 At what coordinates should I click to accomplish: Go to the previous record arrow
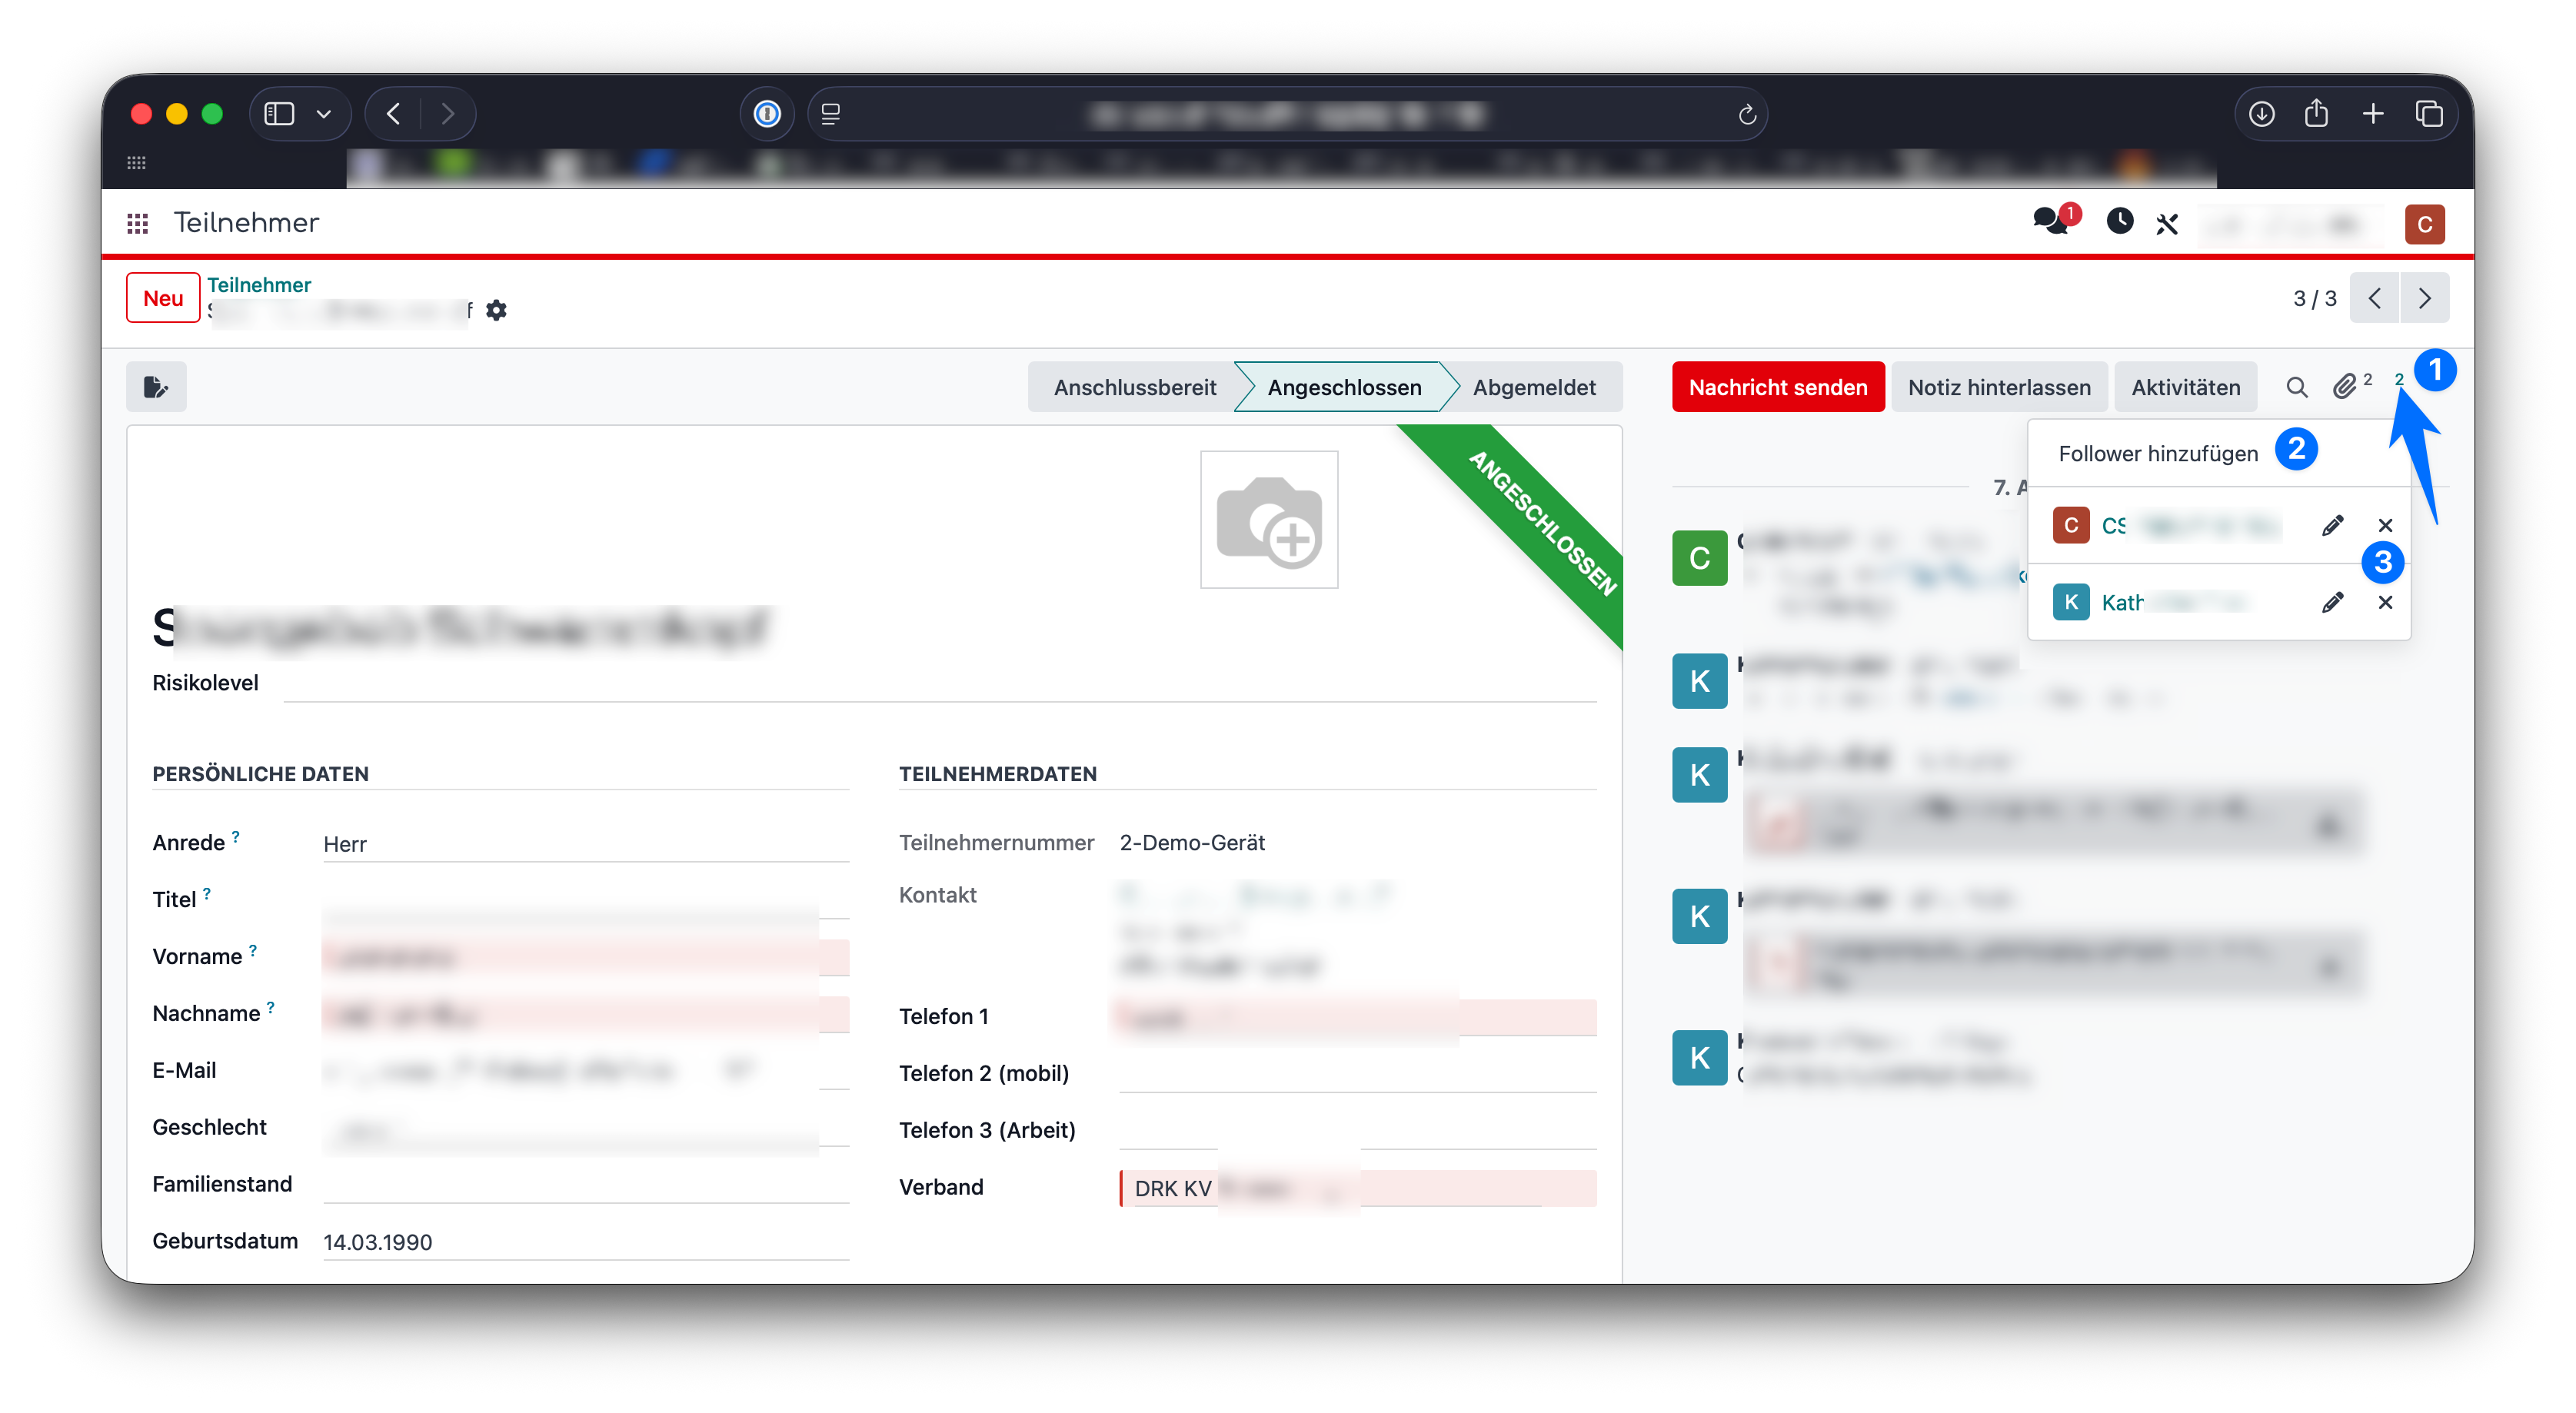coord(2374,298)
